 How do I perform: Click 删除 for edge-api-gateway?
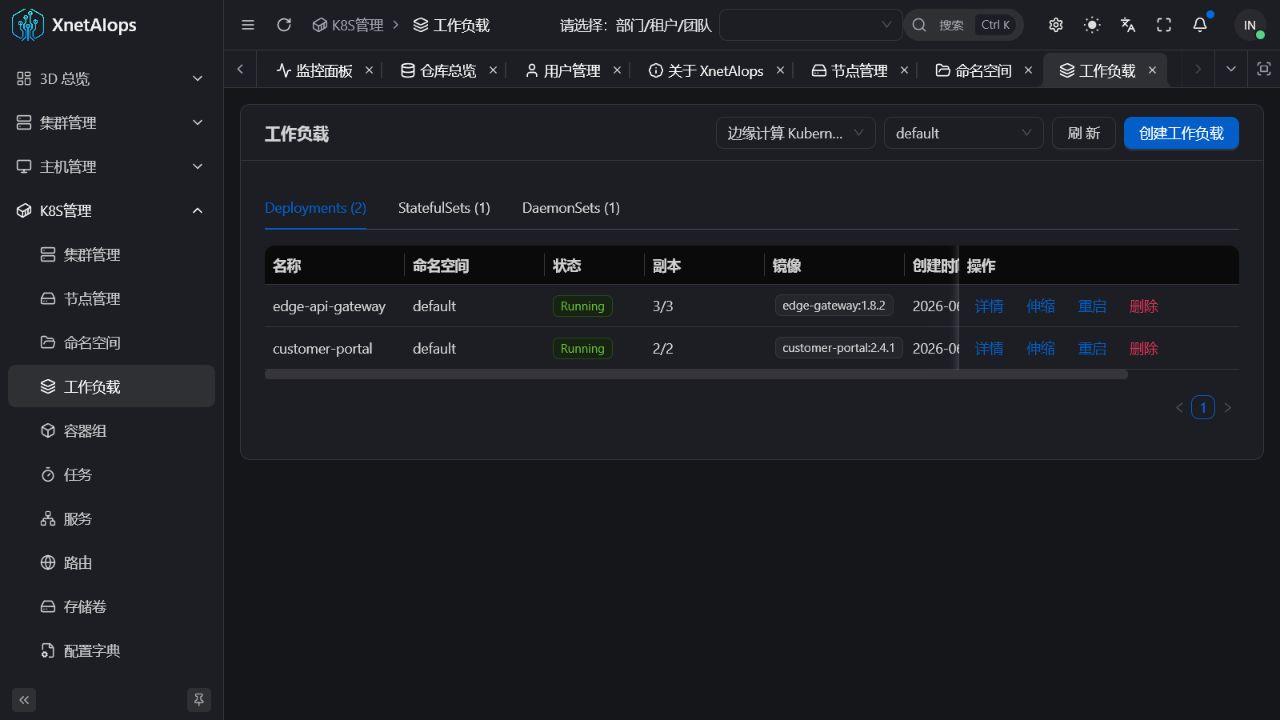point(1144,306)
